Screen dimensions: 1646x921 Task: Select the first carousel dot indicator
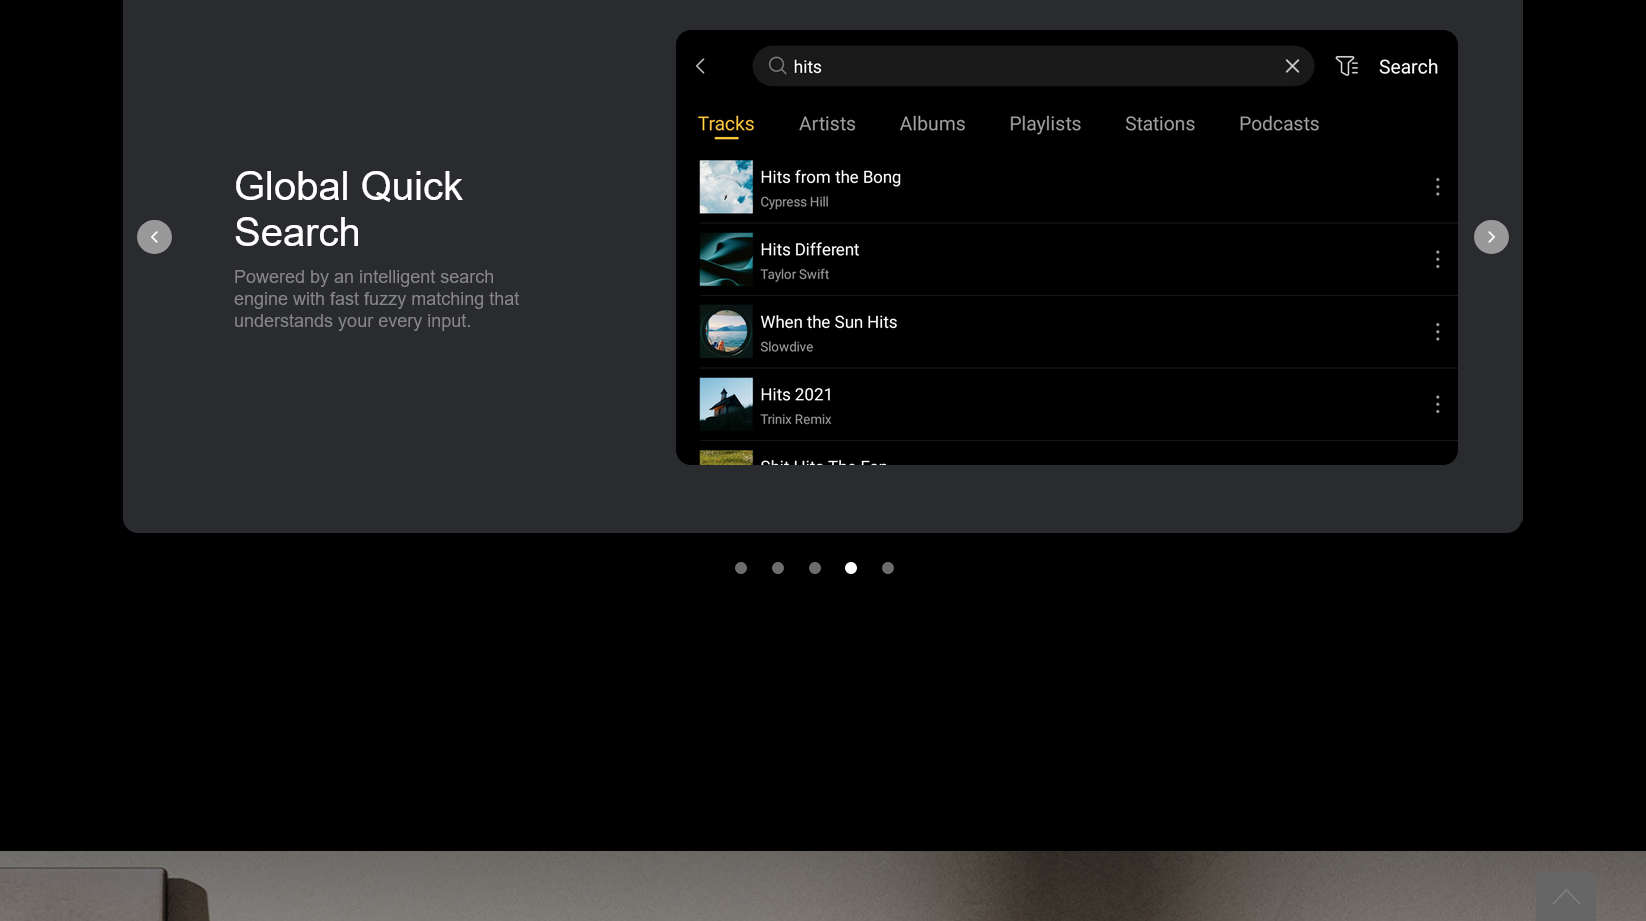[x=741, y=568]
